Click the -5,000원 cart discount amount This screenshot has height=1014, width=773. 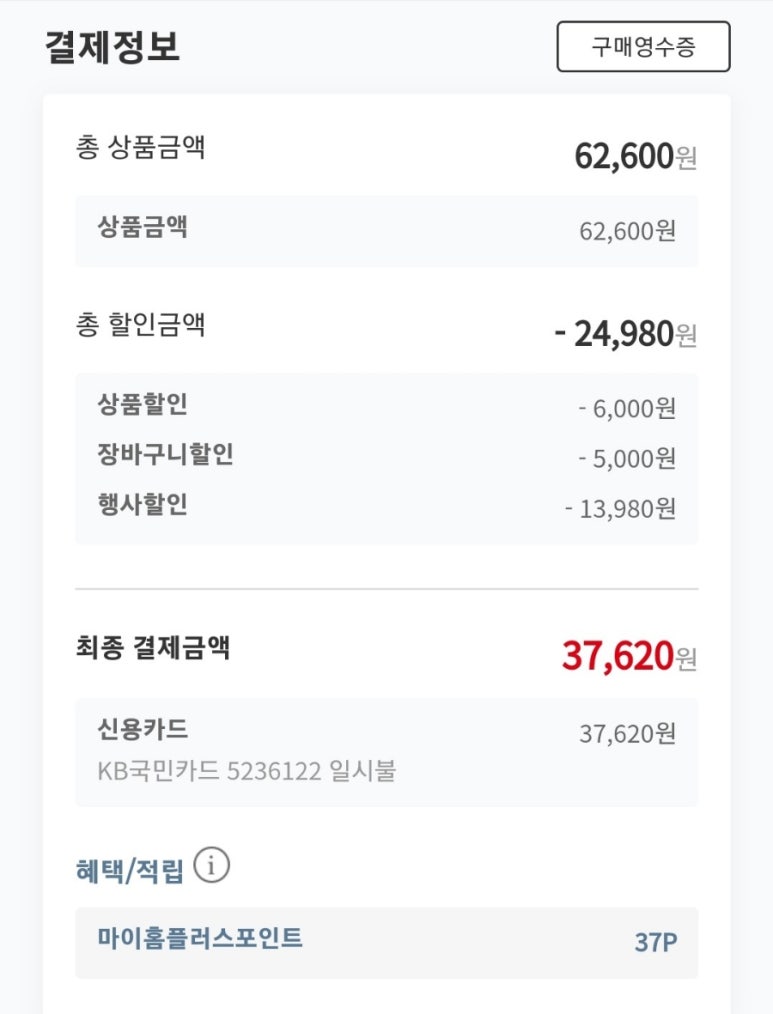point(627,458)
